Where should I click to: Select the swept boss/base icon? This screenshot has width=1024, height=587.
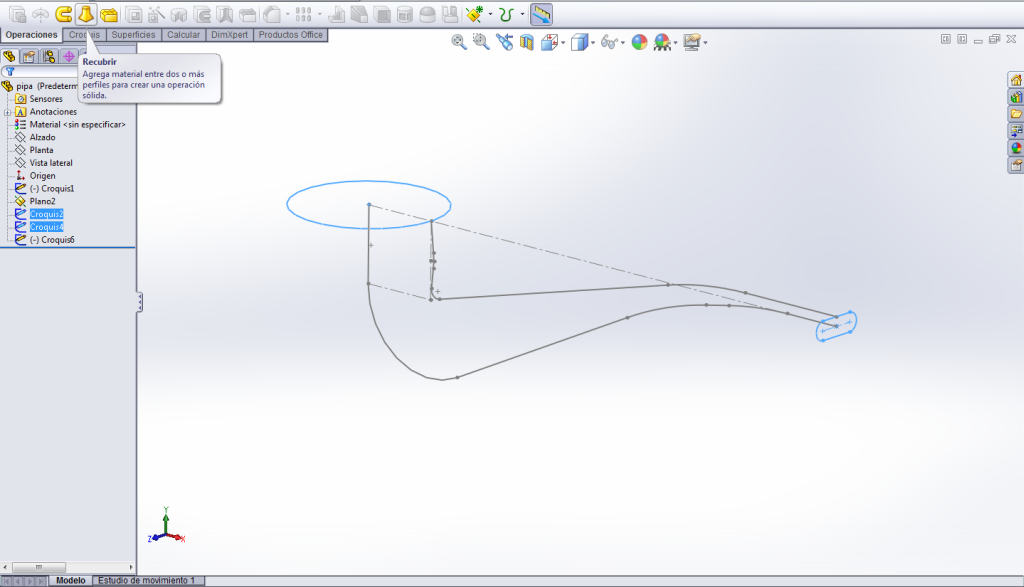[x=63, y=14]
